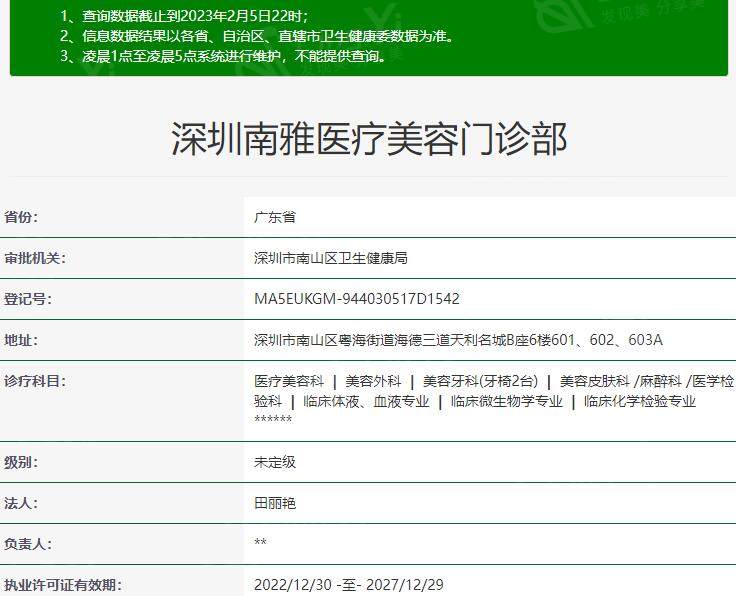The width and height of the screenshot is (736, 596).
Task: Select the 审批机关 label
Action: (35, 258)
